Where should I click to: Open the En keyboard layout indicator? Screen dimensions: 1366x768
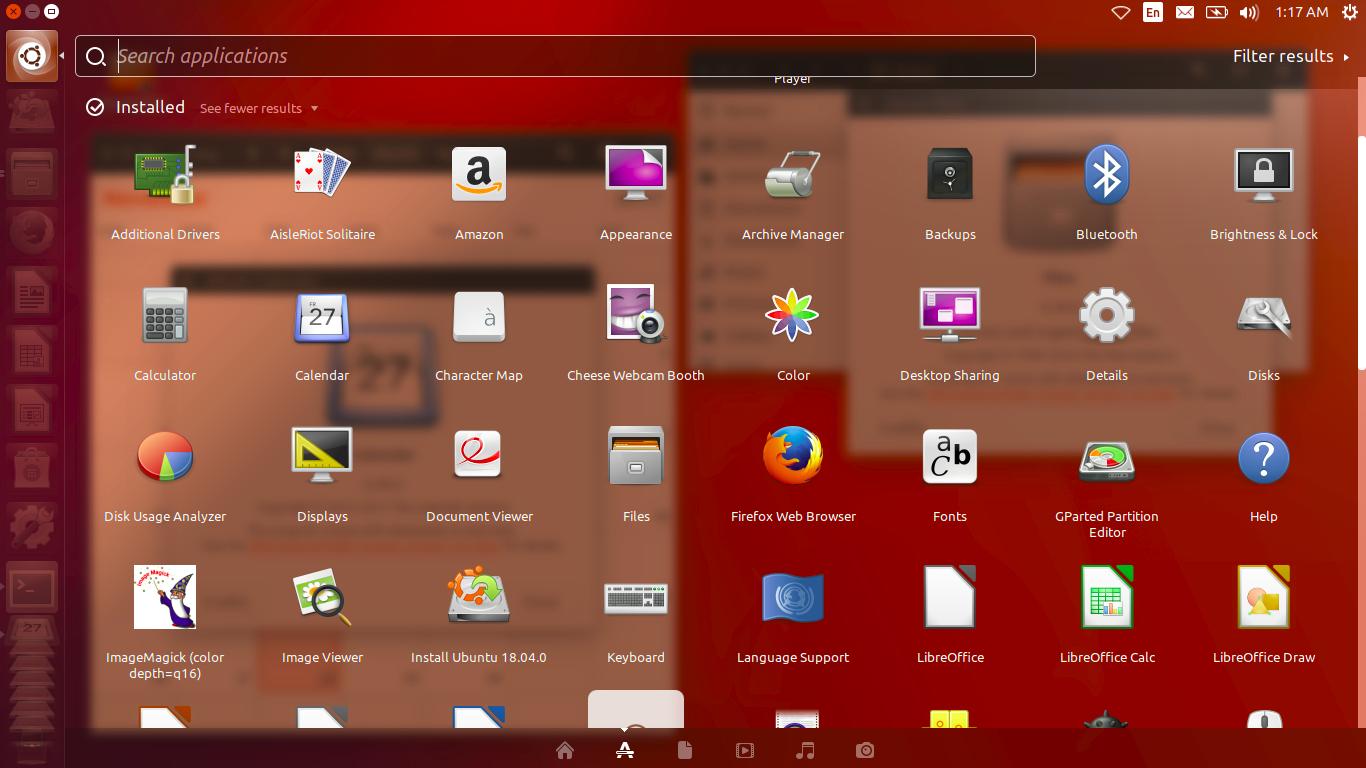[1153, 12]
